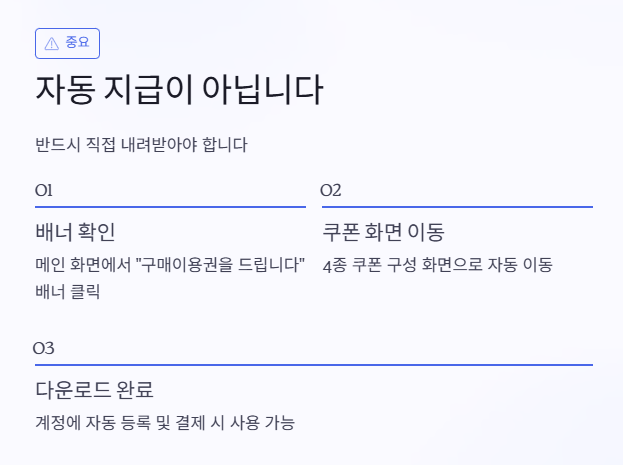
Task: Click the text 메인 화면에서 in step one
Action: tap(83, 264)
